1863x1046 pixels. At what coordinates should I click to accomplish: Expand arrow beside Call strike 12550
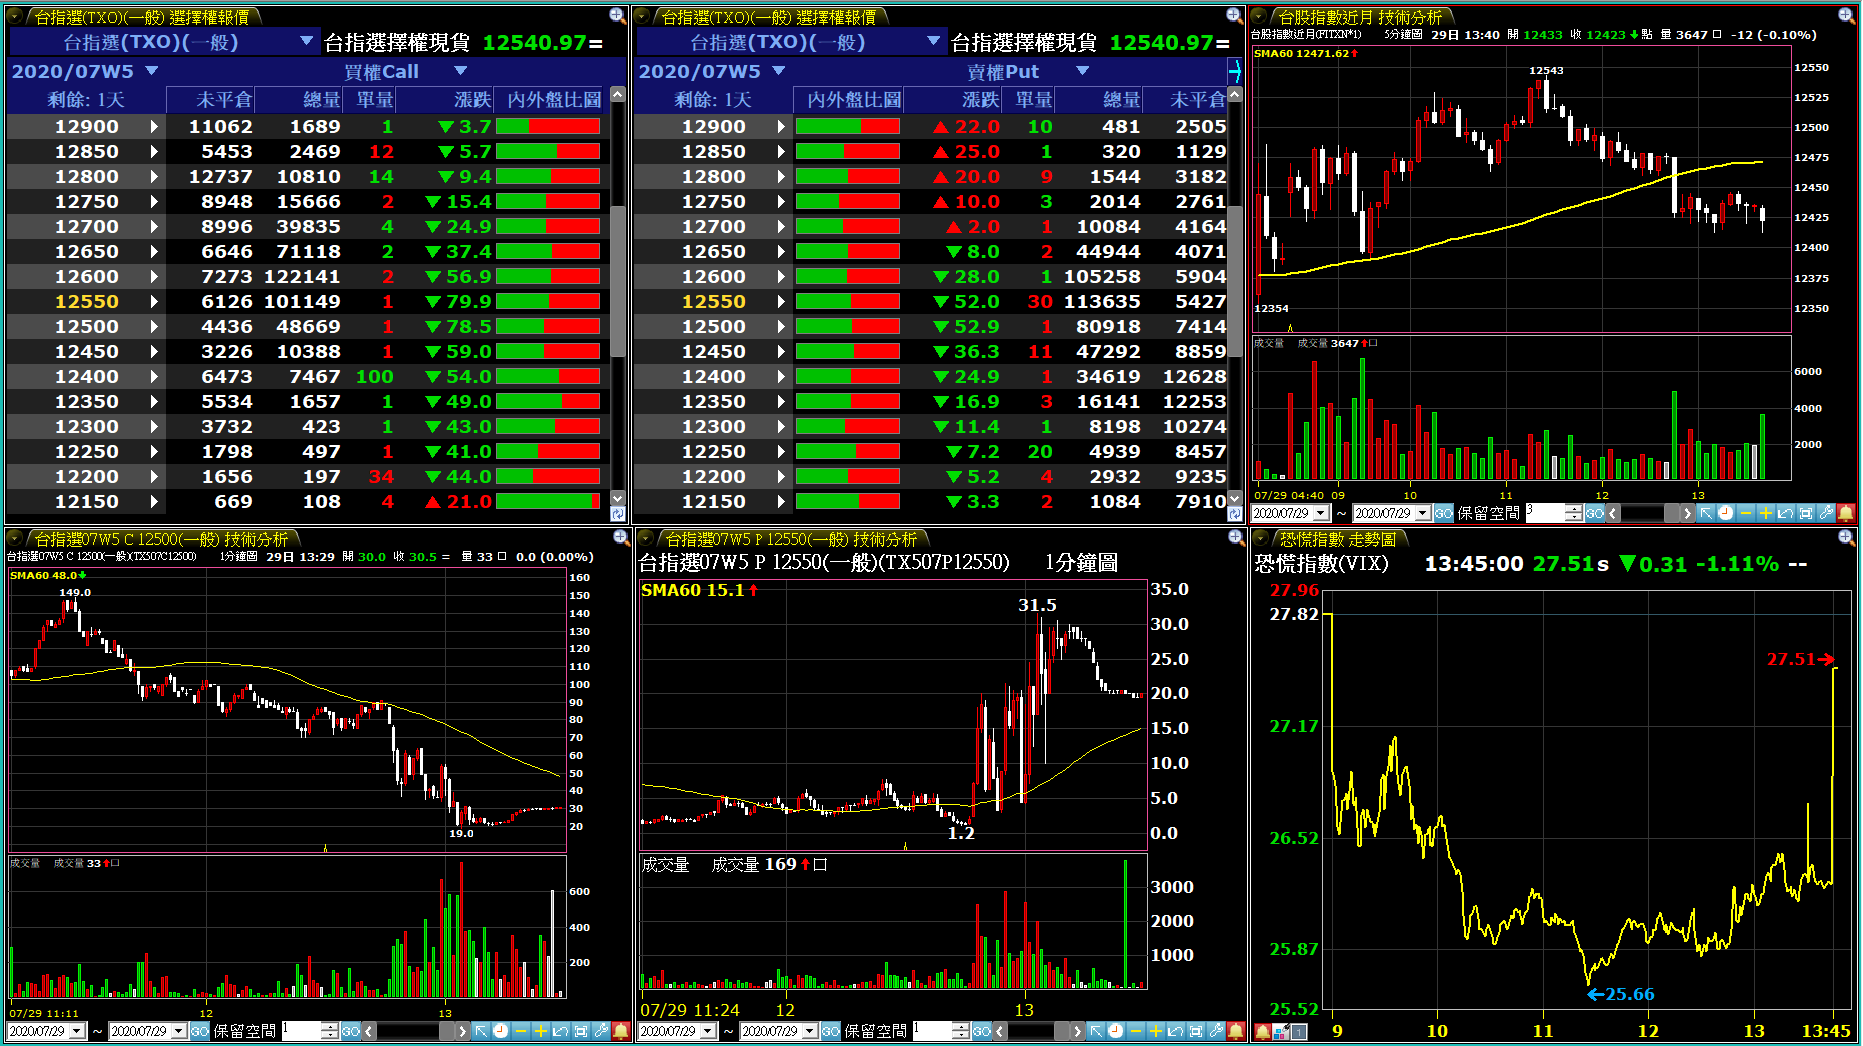tap(154, 301)
